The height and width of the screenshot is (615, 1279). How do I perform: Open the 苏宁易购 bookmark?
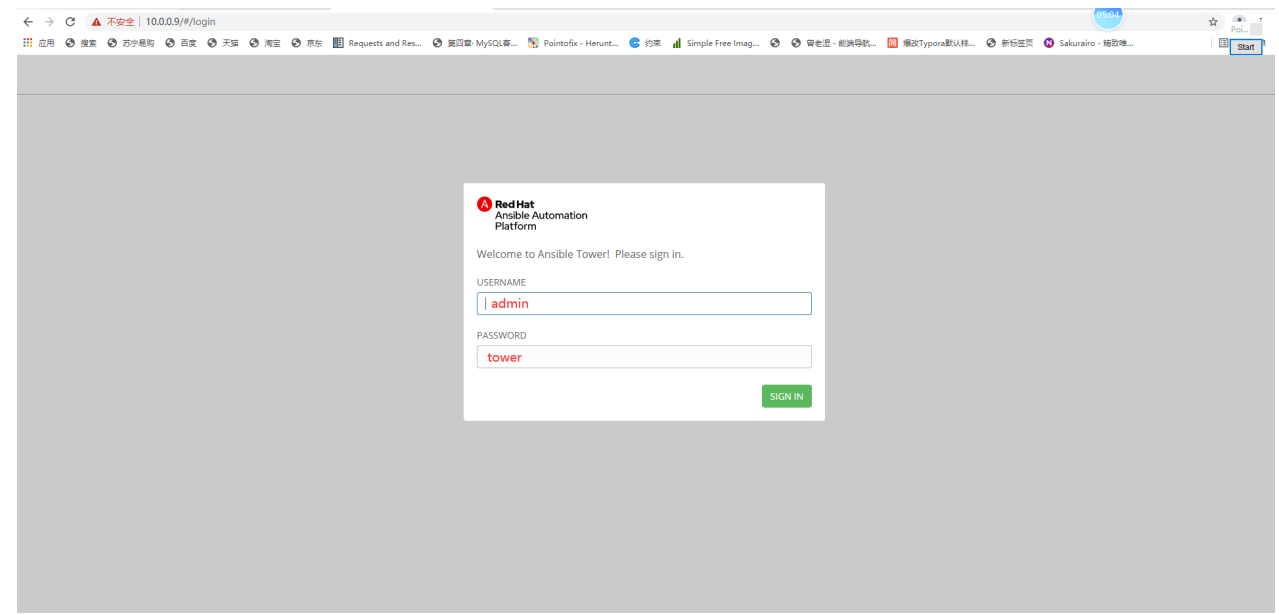131,43
